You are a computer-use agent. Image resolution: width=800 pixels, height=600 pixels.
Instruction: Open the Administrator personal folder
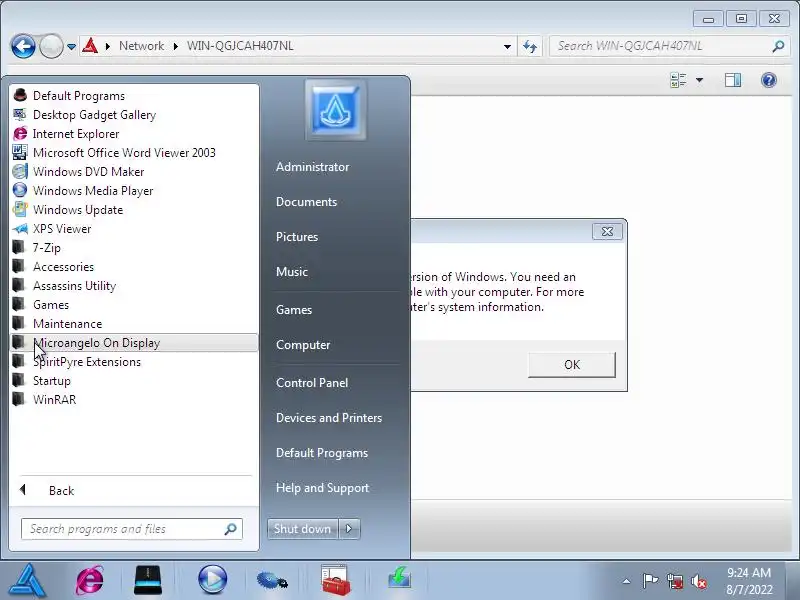312,167
